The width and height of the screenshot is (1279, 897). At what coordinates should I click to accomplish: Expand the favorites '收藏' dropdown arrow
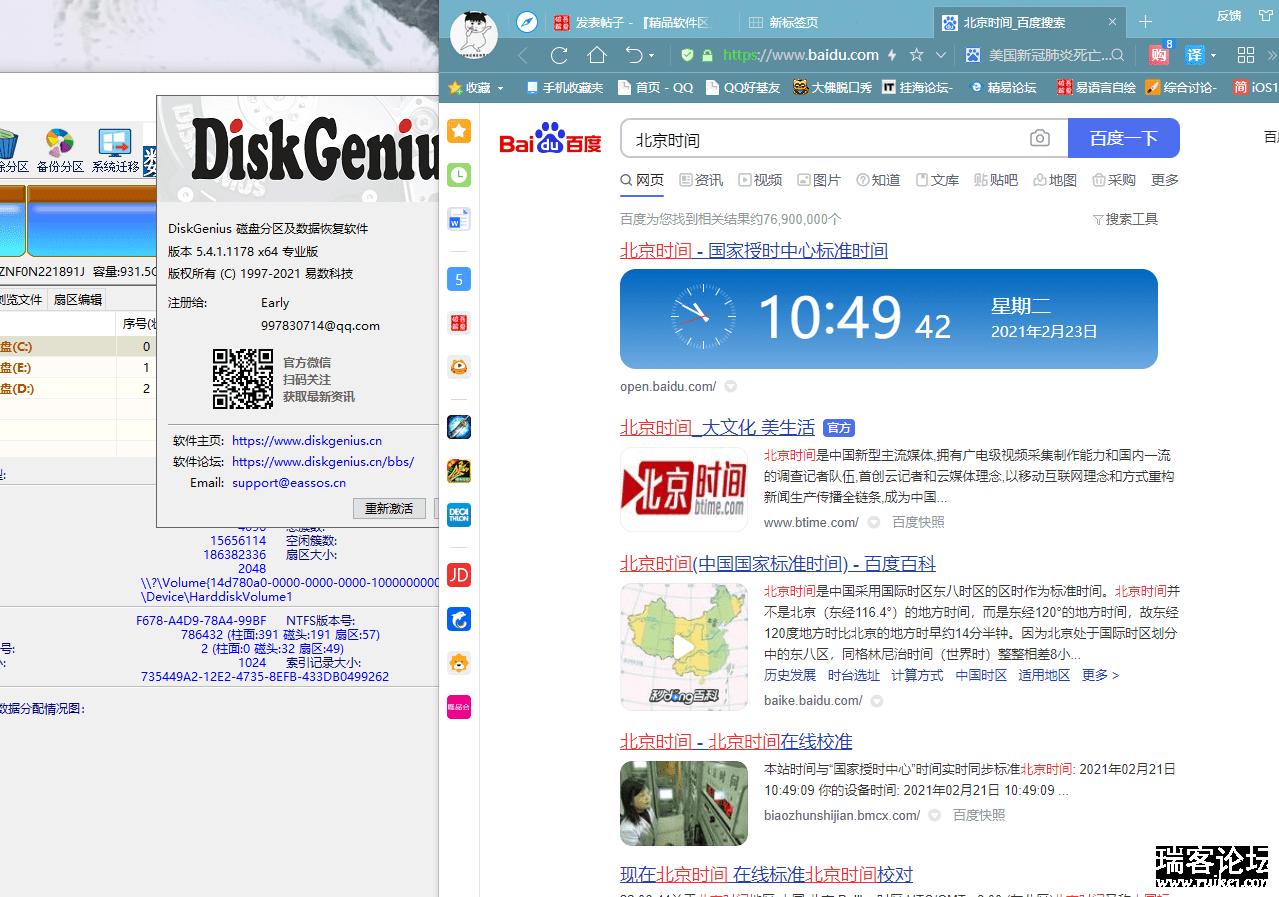499,88
